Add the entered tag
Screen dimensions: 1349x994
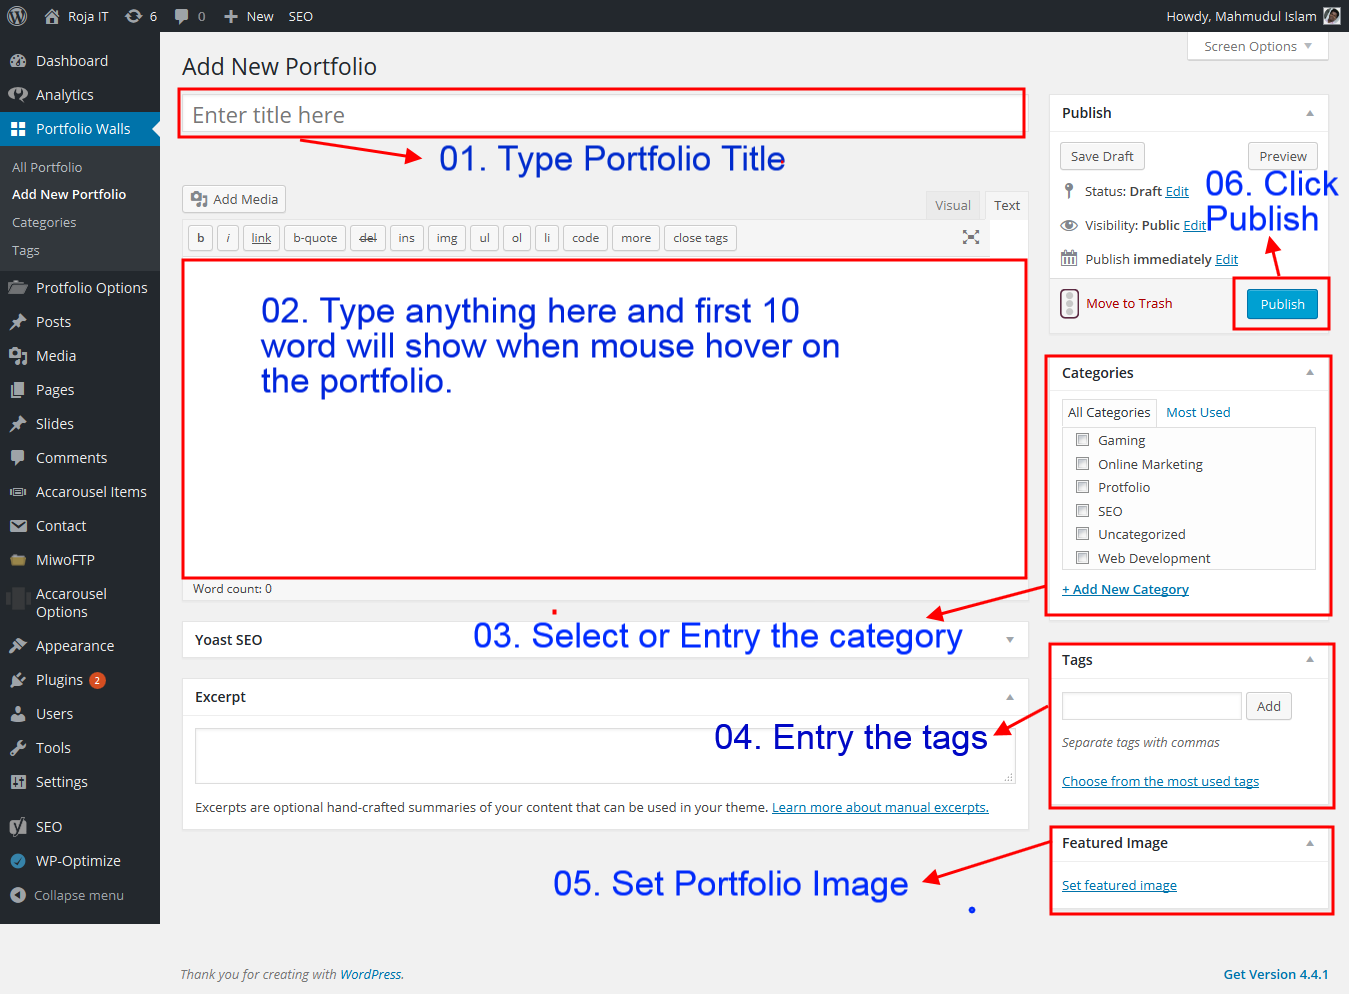(x=1269, y=706)
